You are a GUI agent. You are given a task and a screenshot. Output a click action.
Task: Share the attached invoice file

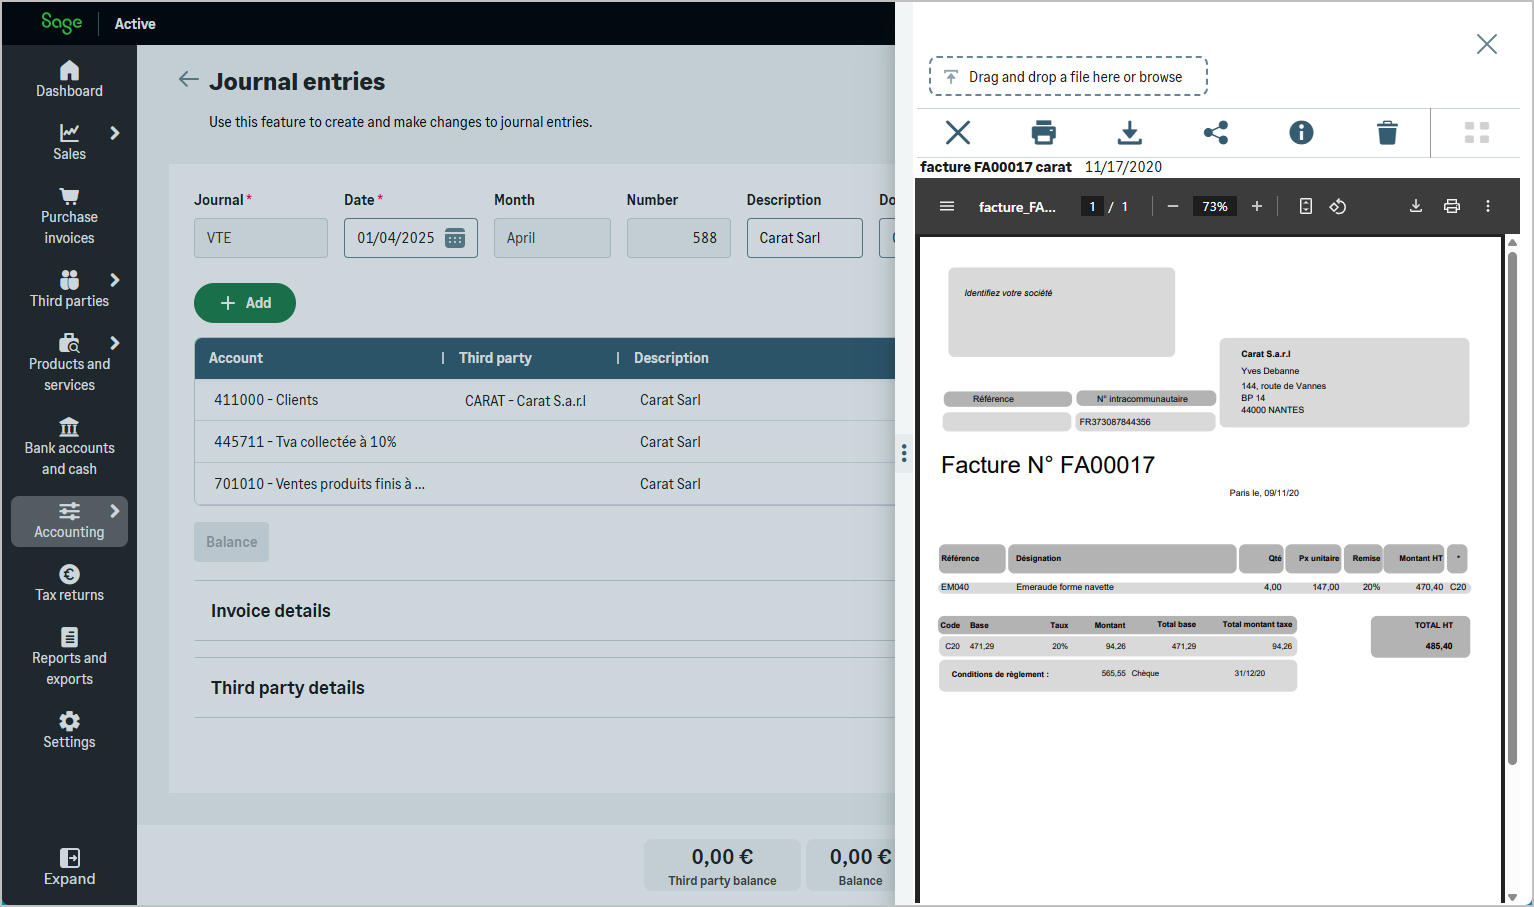click(1215, 132)
